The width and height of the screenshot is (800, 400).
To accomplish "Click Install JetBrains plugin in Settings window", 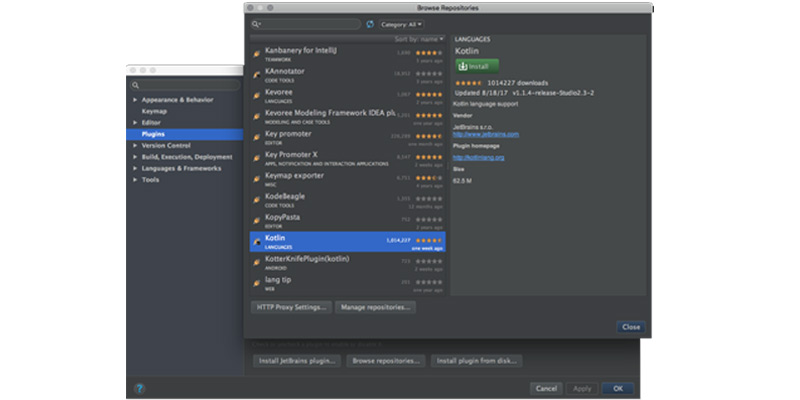I will click(297, 361).
